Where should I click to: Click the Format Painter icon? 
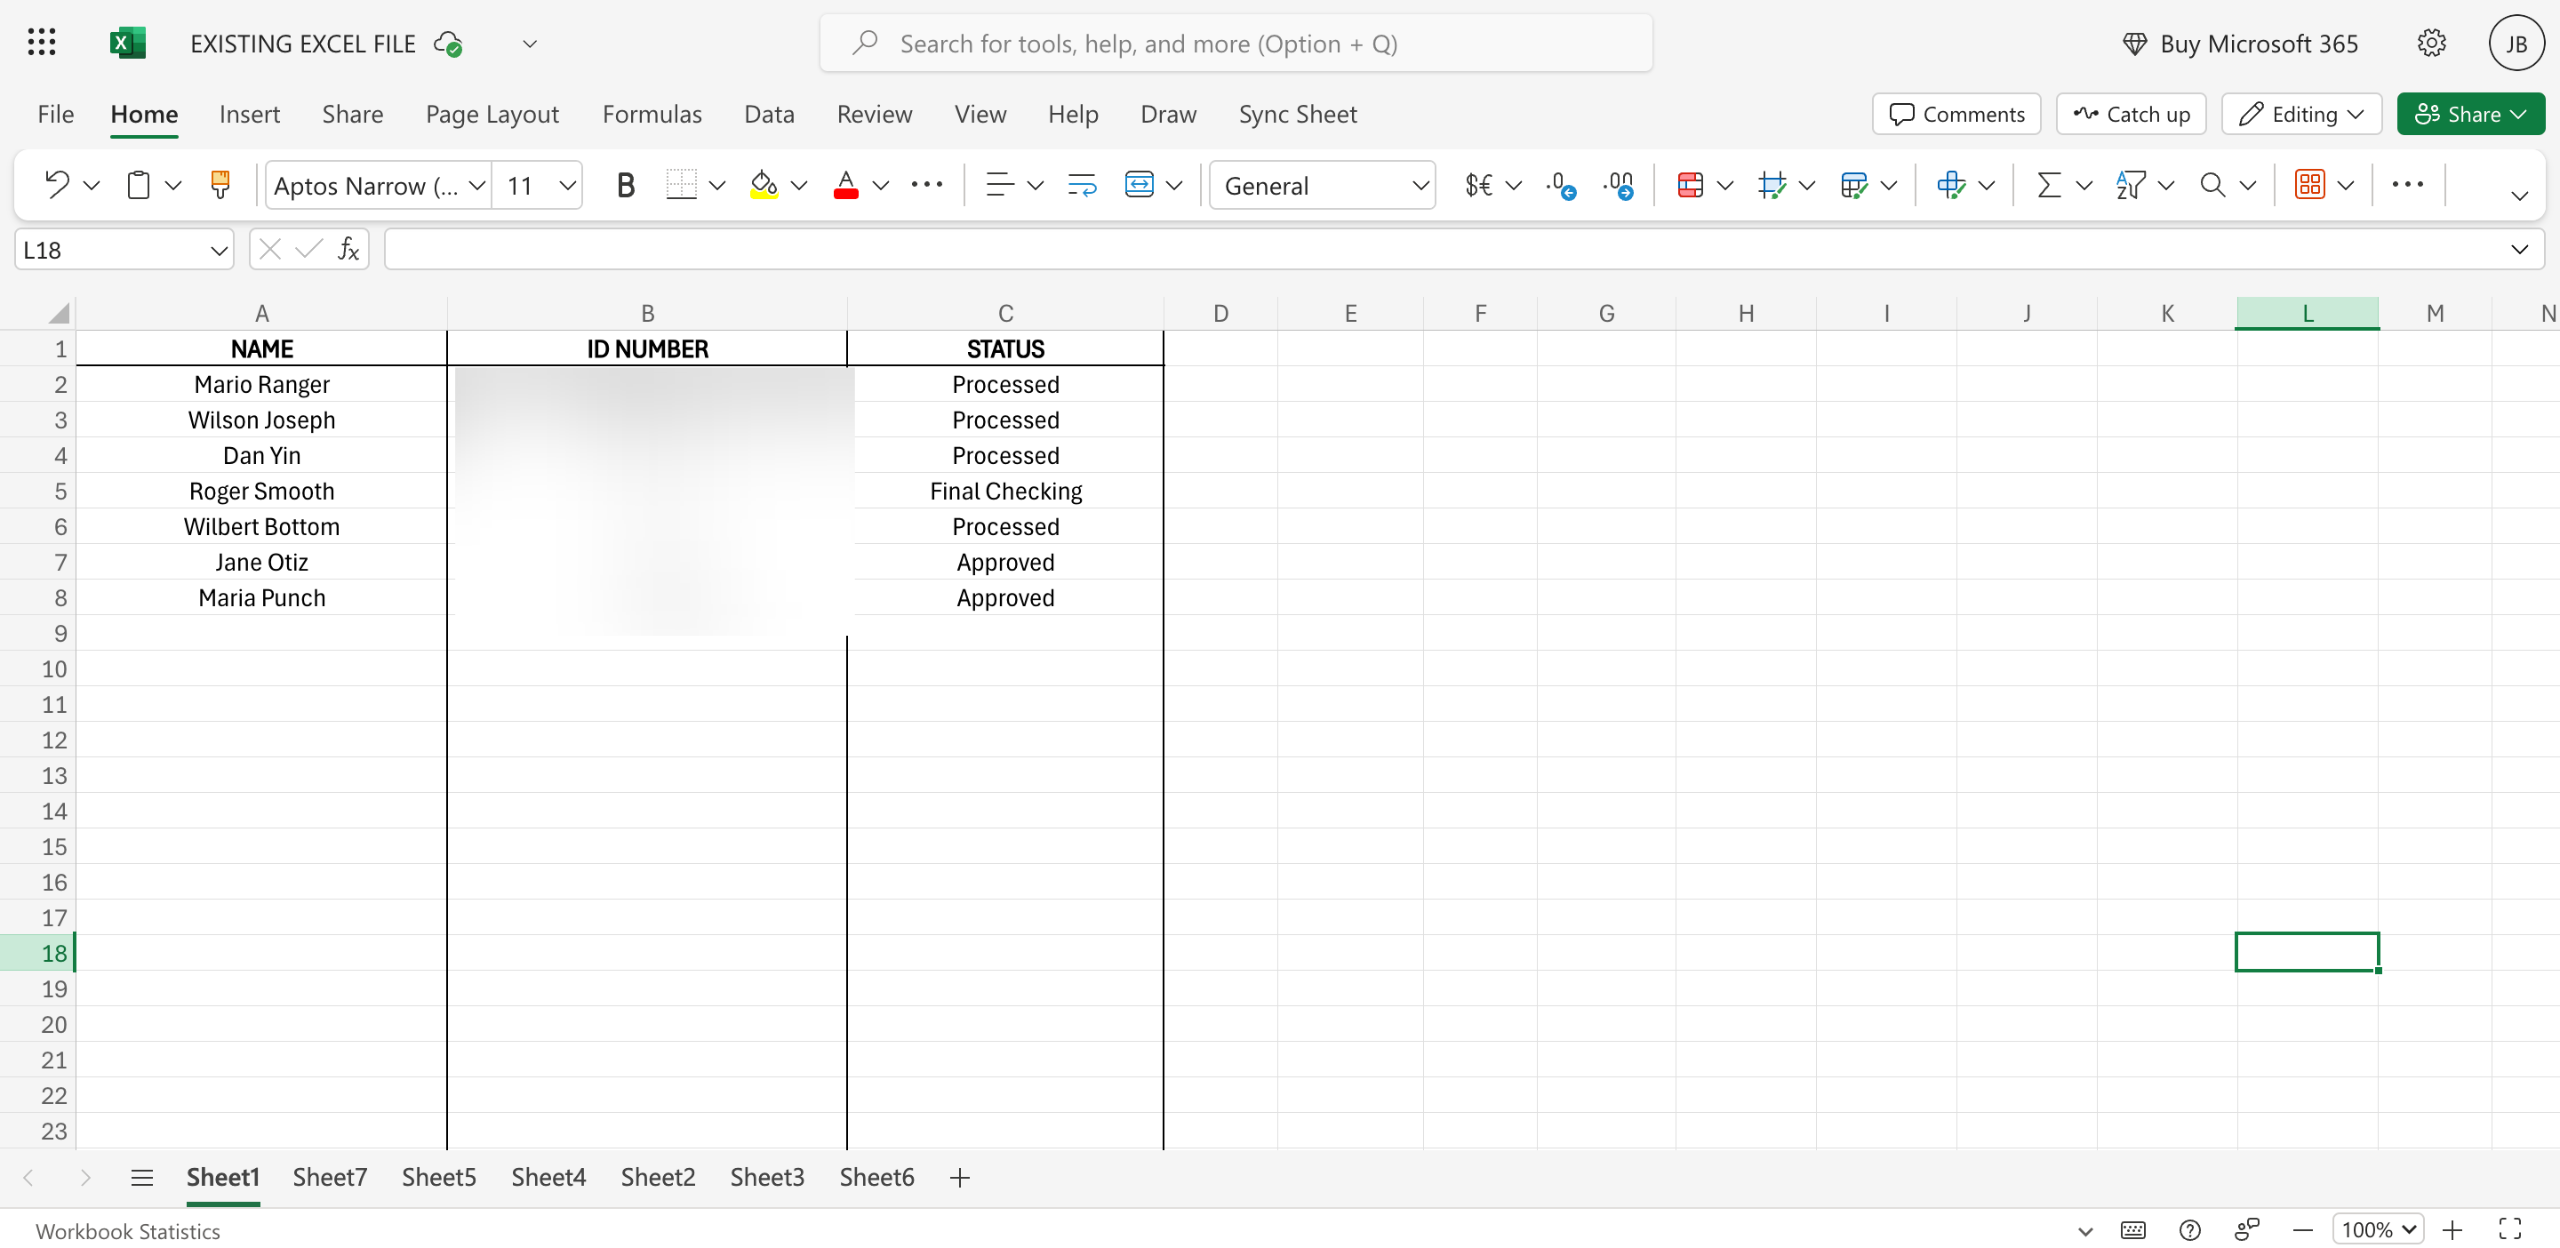[220, 185]
